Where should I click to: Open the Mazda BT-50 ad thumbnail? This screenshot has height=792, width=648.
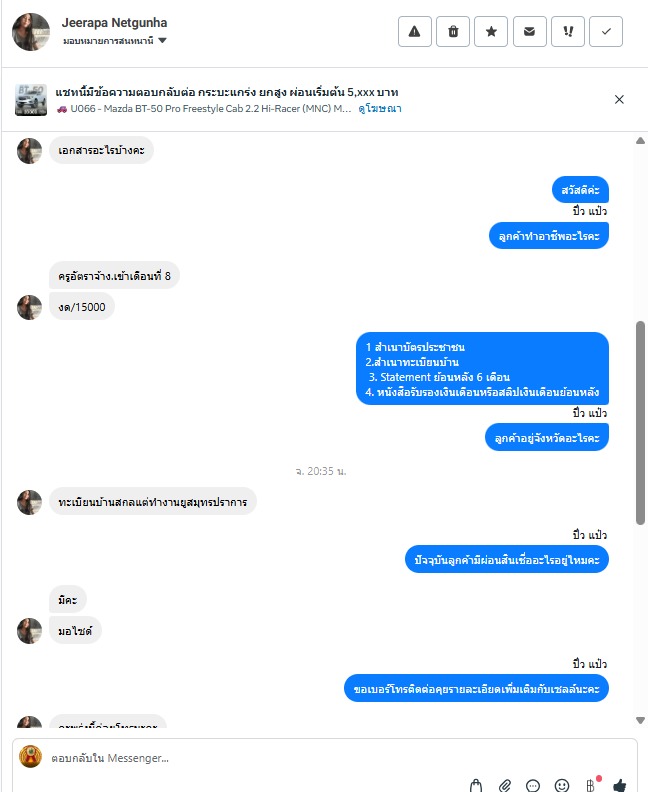click(x=31, y=100)
